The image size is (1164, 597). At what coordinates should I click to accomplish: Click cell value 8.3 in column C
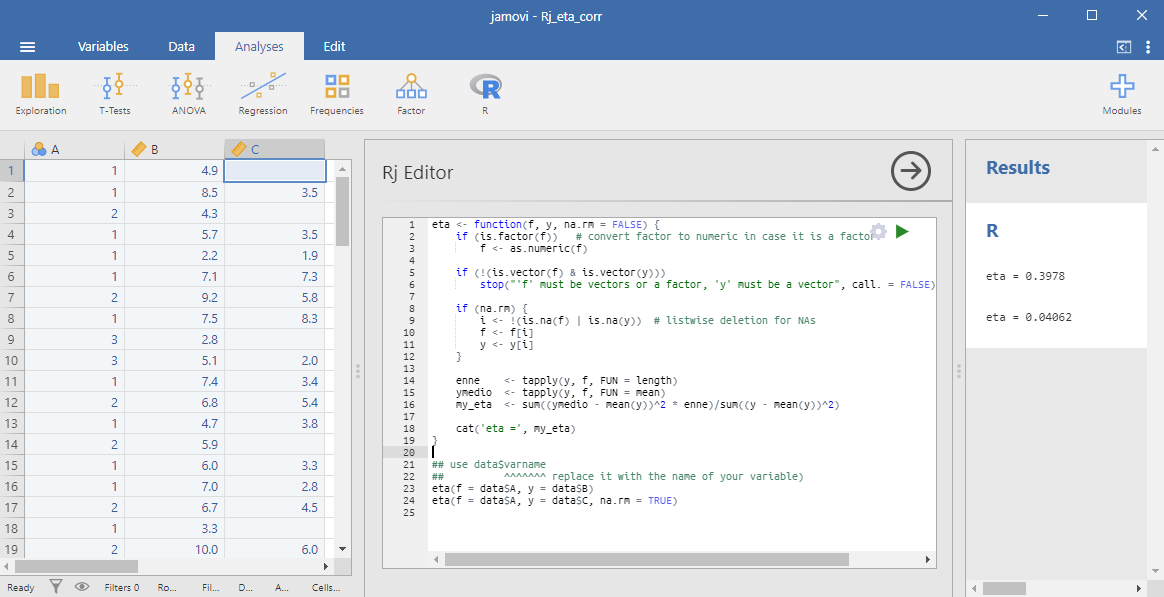[274, 319]
